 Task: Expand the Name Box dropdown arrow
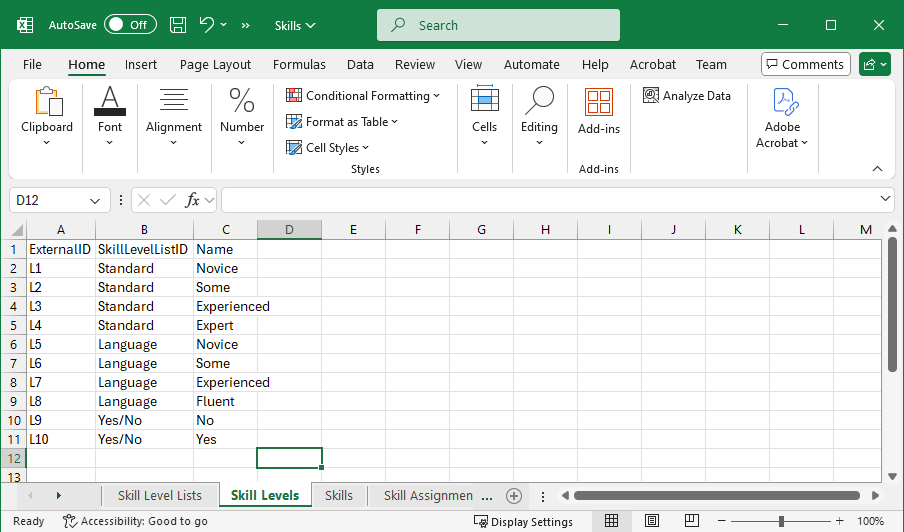95,200
